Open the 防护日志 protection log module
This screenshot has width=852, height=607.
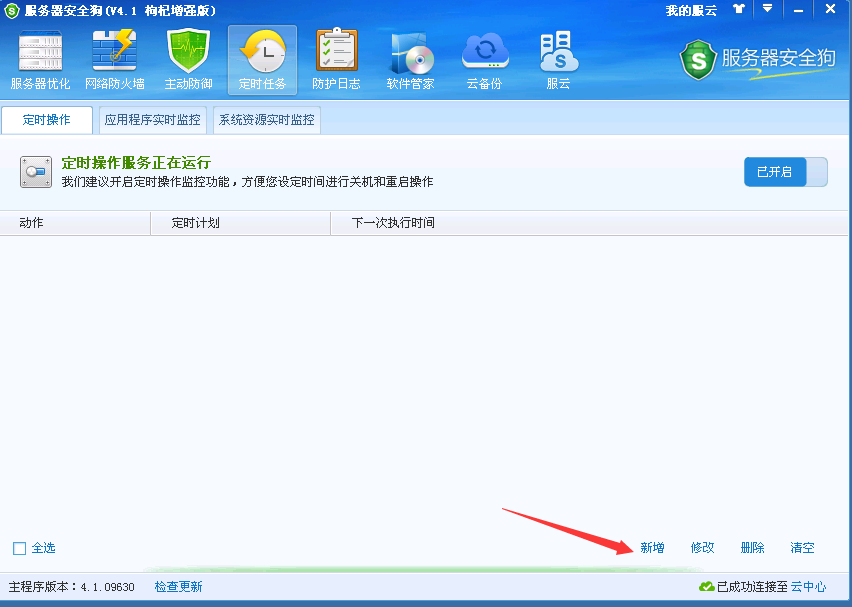tap(336, 60)
